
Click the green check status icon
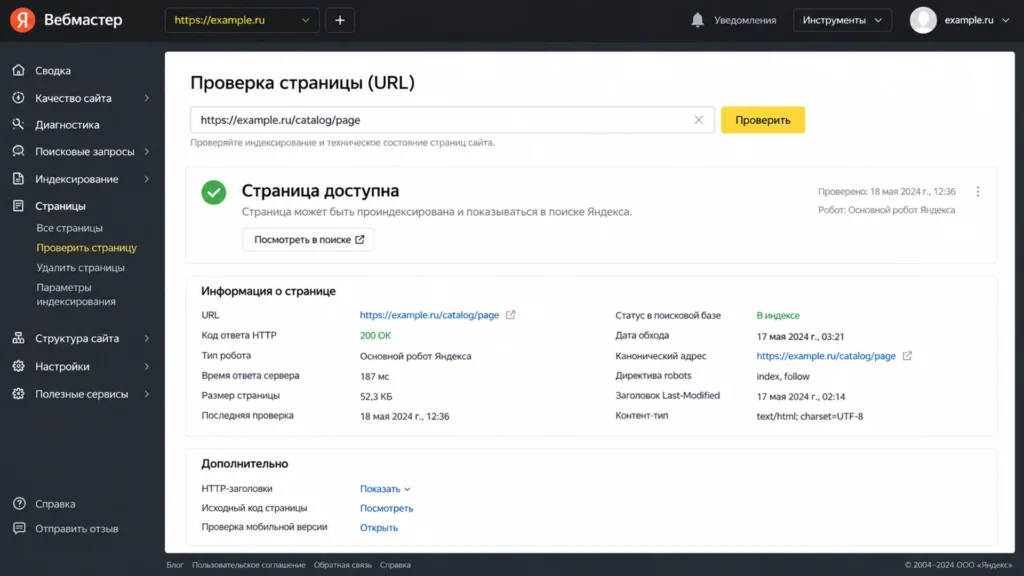coord(214,192)
